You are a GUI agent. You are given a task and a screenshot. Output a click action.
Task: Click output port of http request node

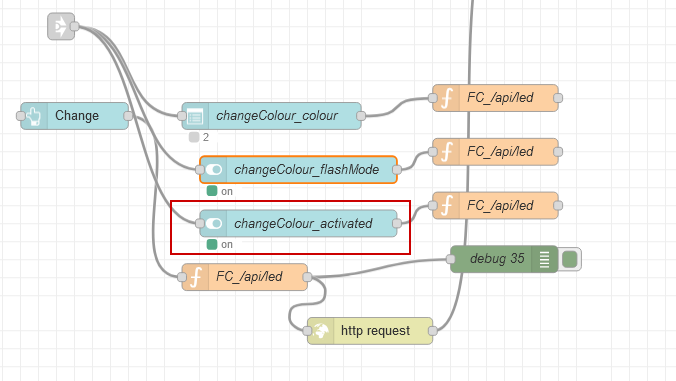pyautogui.click(x=433, y=331)
